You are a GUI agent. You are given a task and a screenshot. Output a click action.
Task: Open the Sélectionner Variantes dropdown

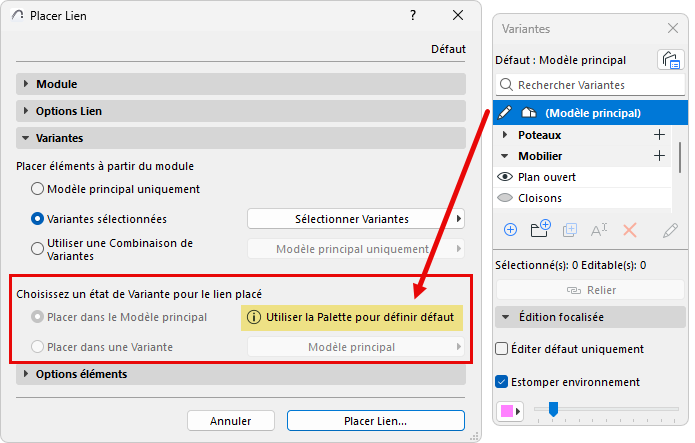(x=355, y=219)
